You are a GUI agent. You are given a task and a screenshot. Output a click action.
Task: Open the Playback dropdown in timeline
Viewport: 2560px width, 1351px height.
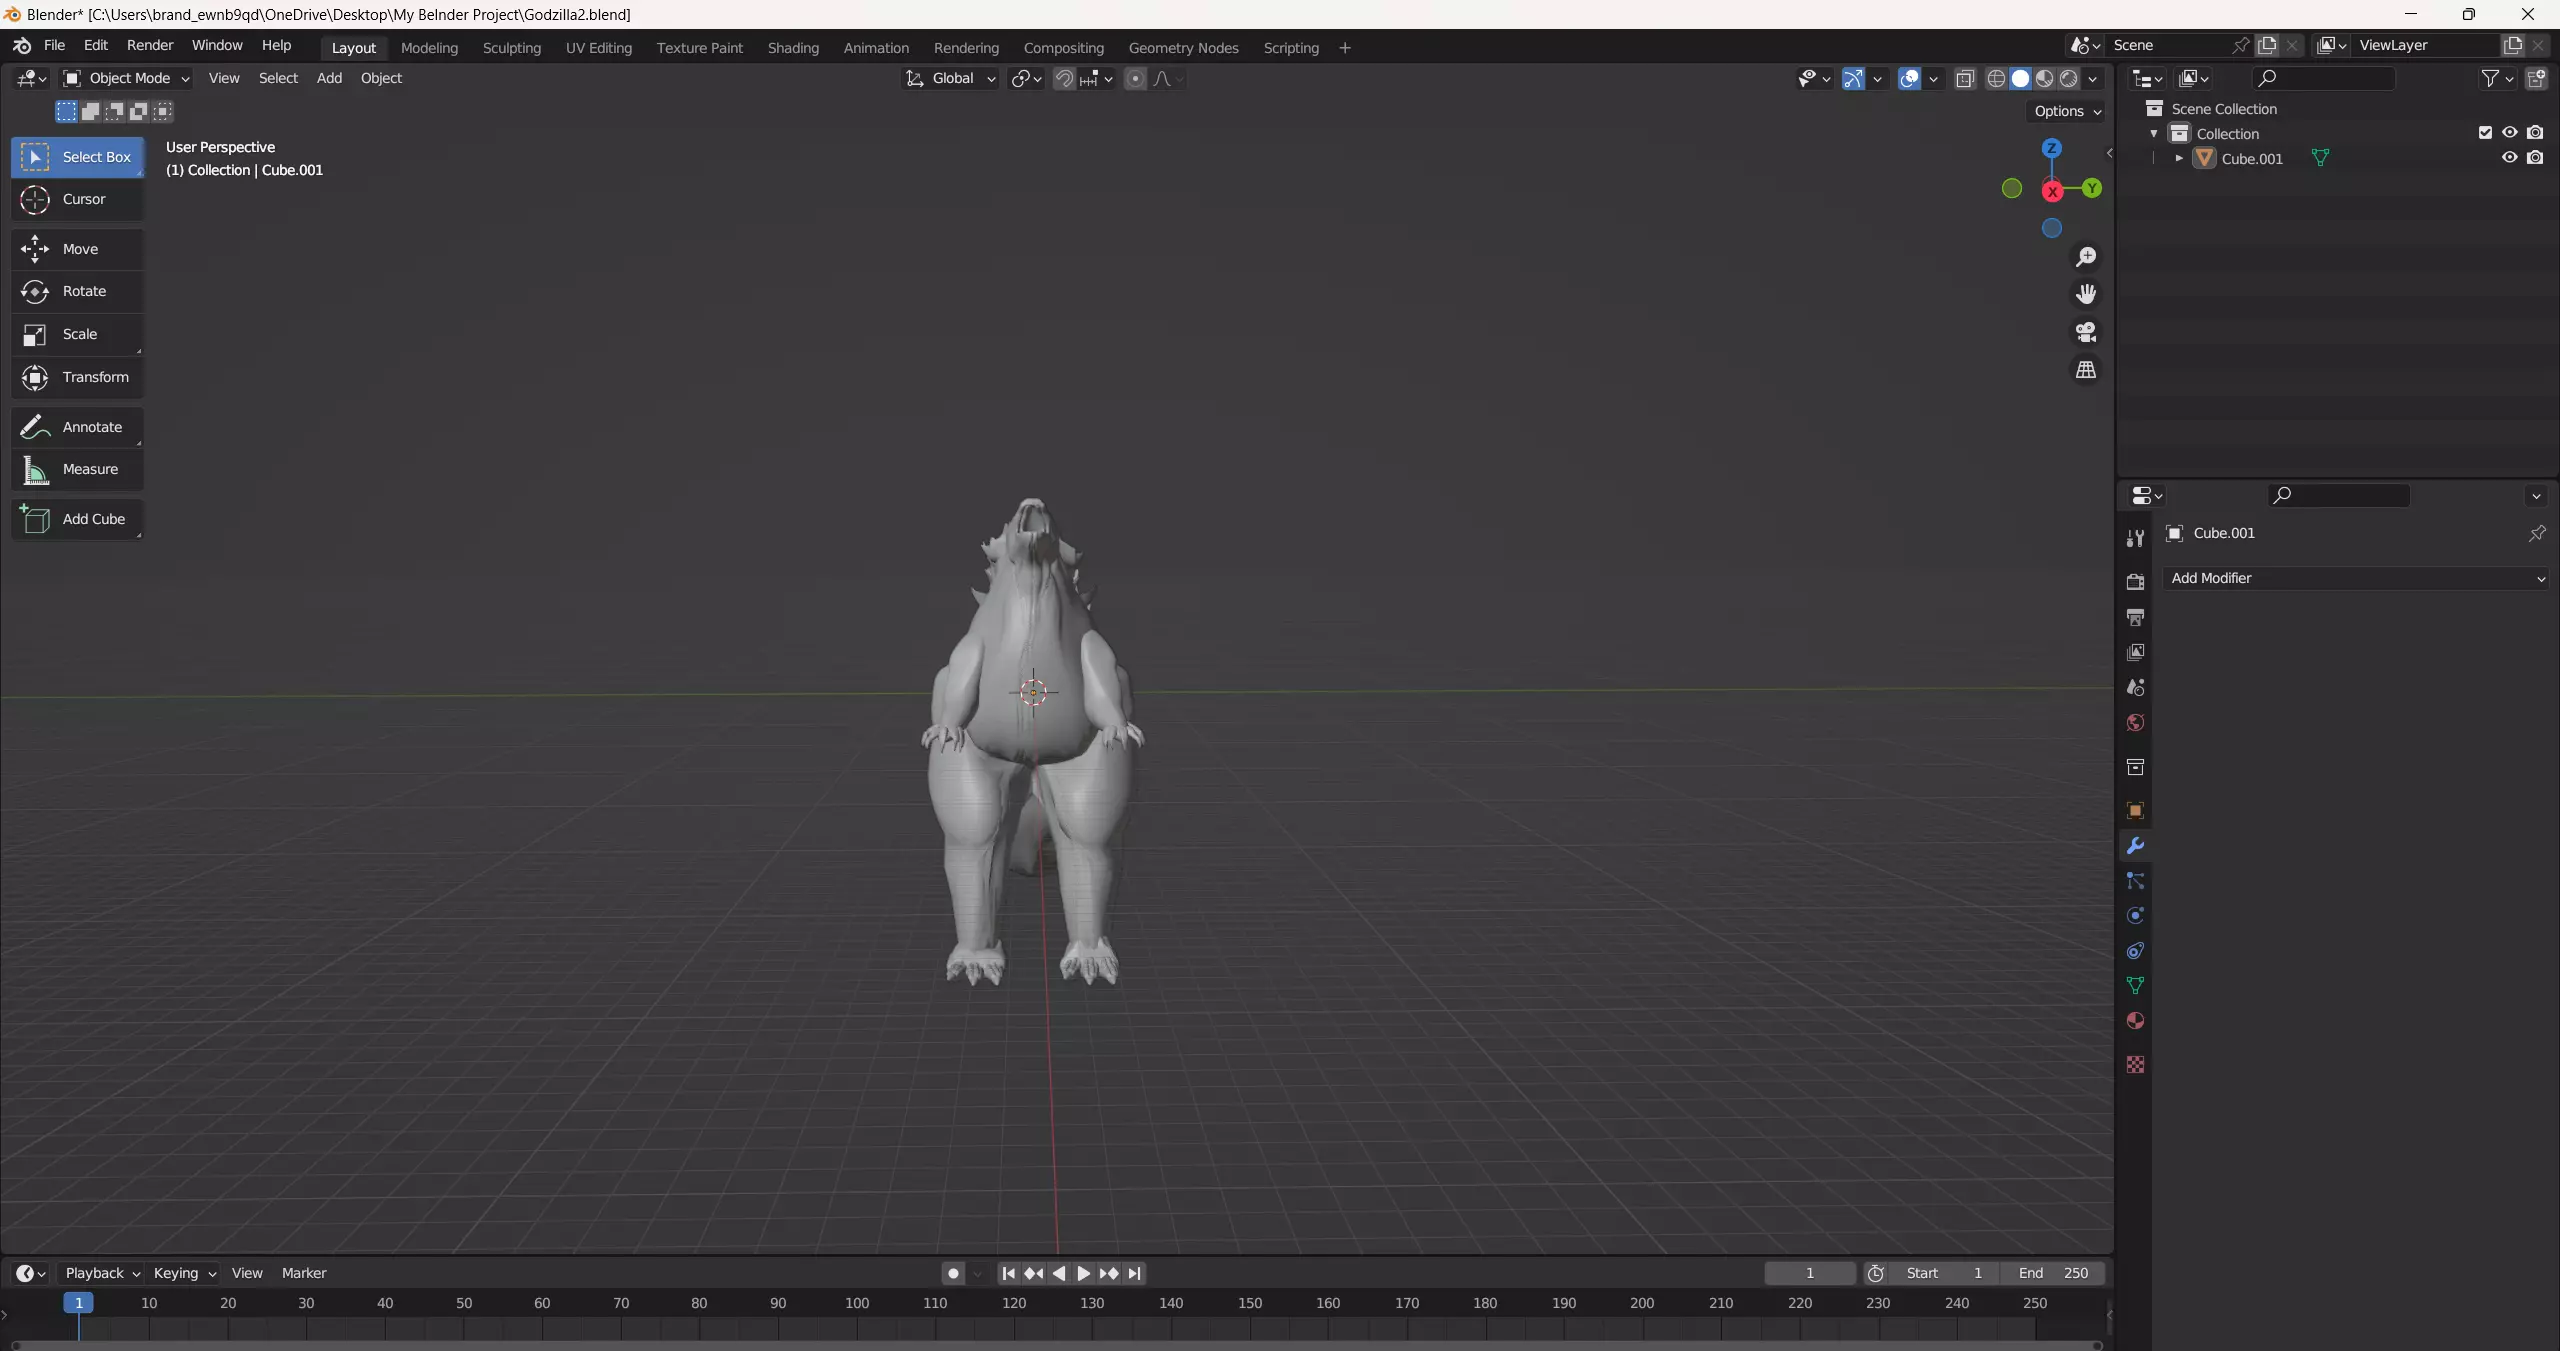click(x=102, y=1273)
